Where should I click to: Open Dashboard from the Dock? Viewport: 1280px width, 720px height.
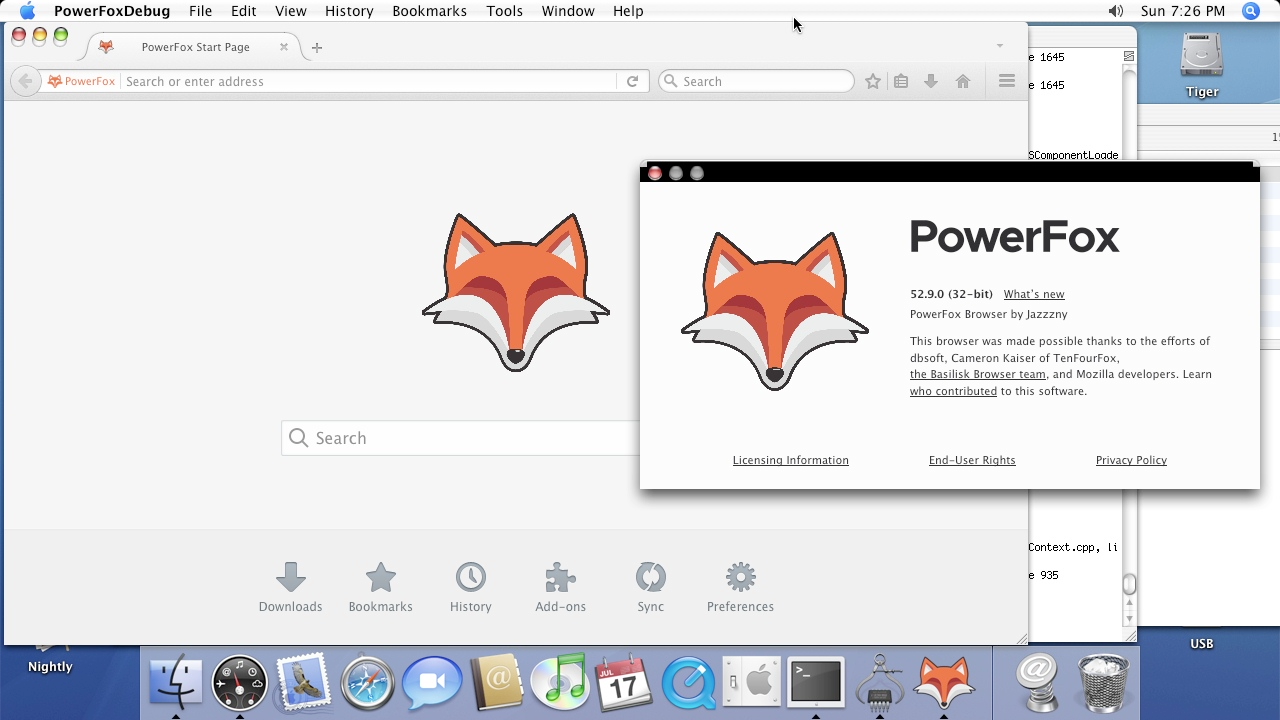[239, 682]
